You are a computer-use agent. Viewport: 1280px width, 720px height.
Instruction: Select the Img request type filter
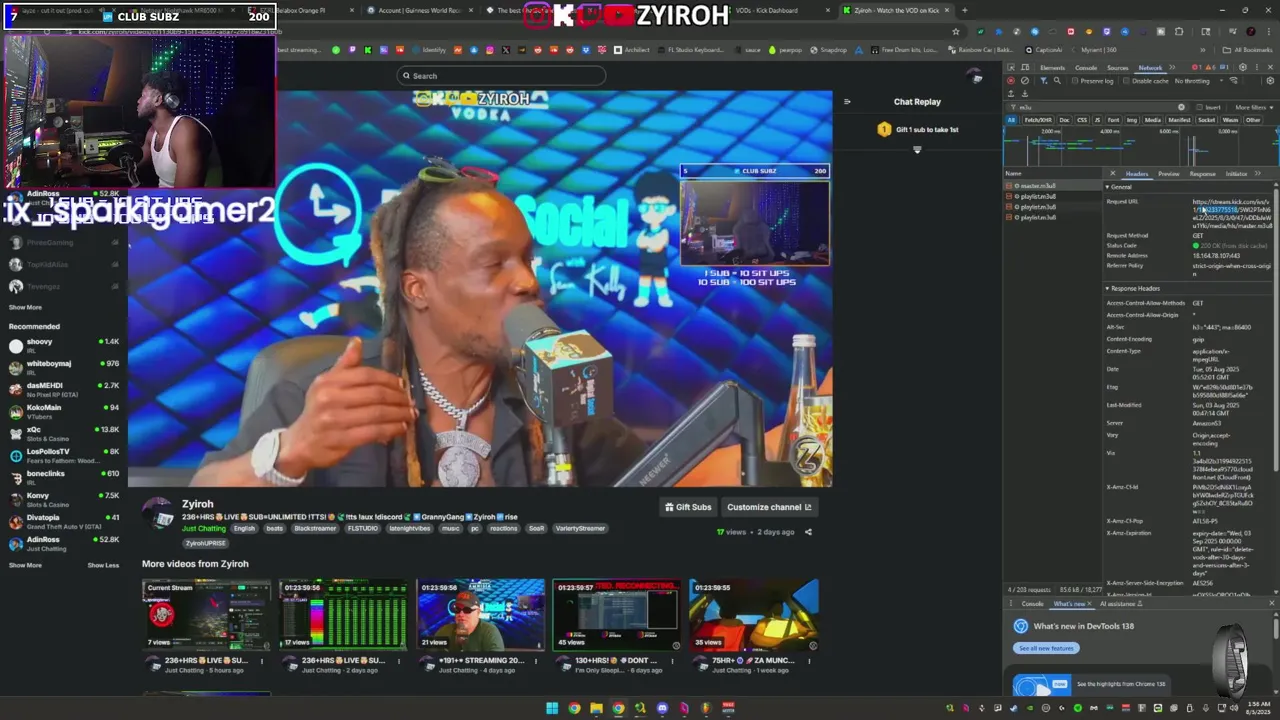[1131, 120]
